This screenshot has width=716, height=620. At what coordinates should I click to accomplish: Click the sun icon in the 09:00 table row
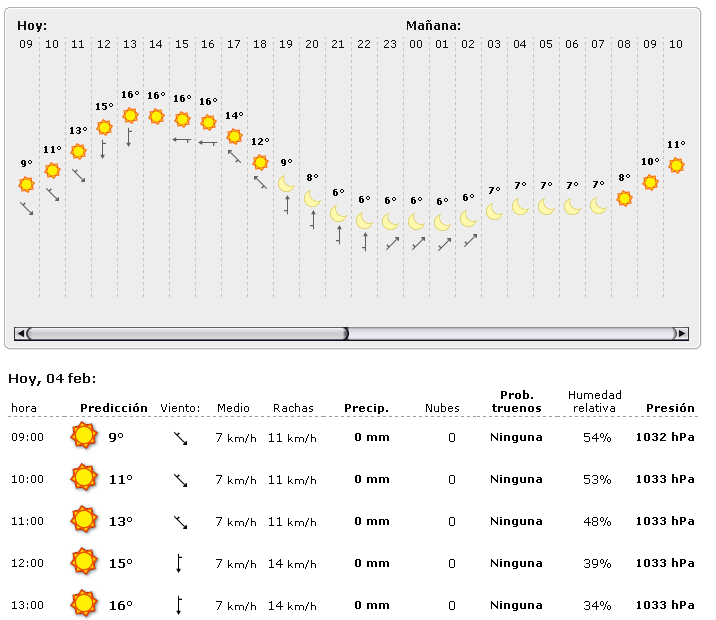click(84, 437)
